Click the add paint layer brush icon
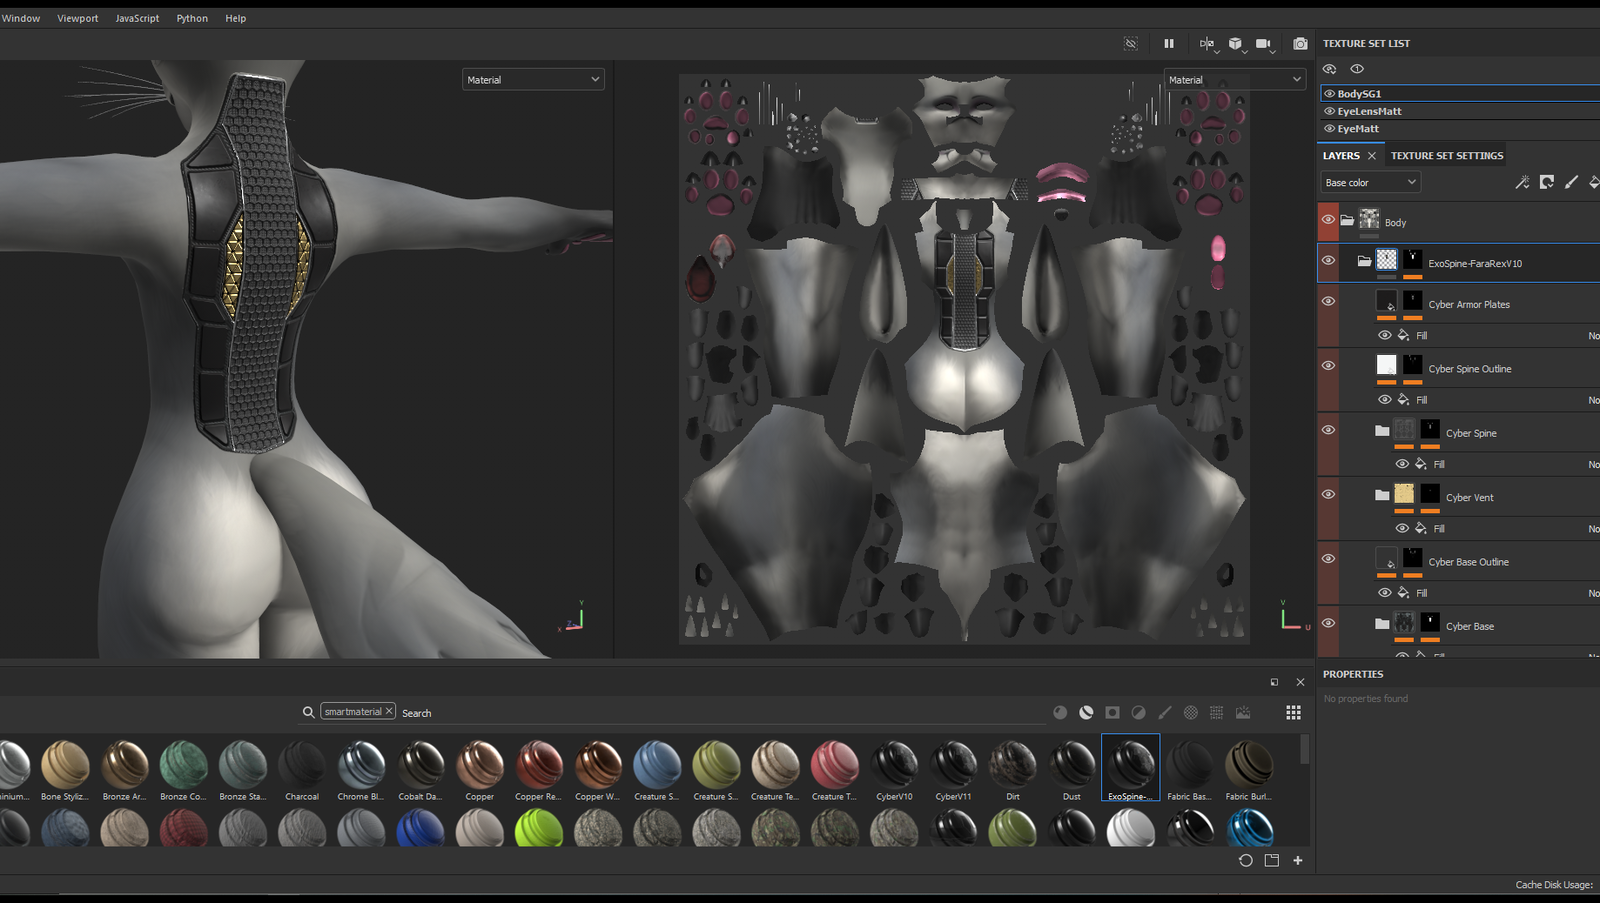The image size is (1600, 903). (1571, 182)
